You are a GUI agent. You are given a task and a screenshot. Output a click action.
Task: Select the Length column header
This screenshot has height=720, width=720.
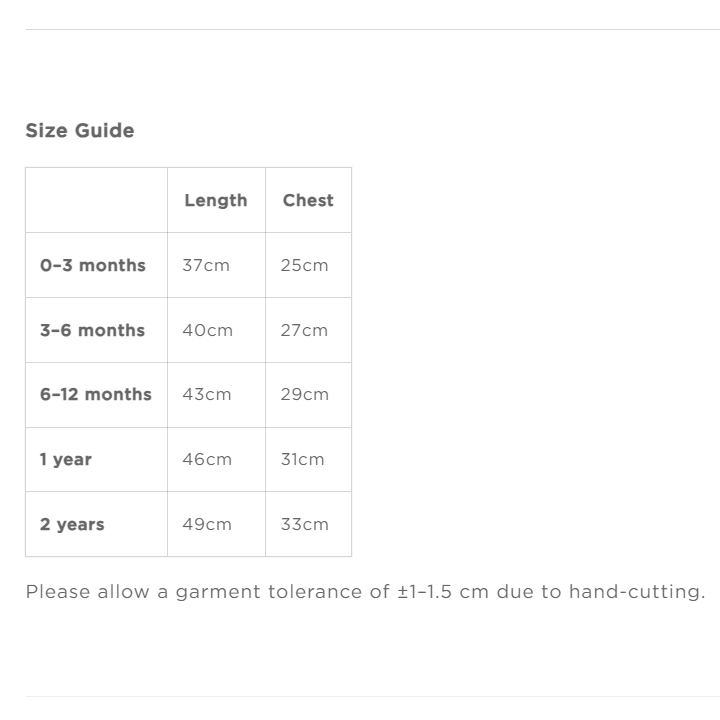[x=215, y=200]
